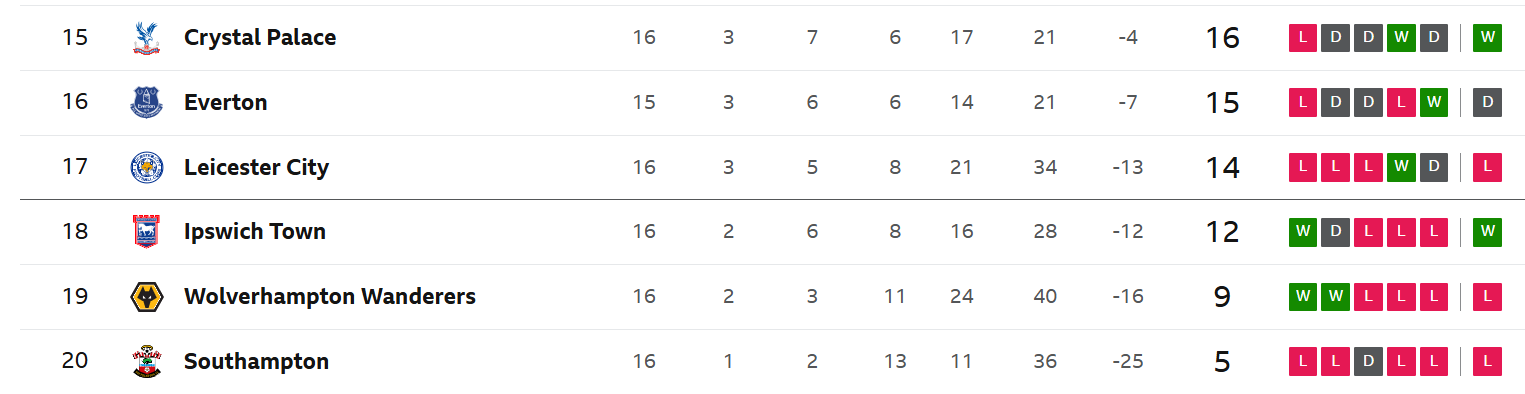Open Everton's green W form badge

1433,102
